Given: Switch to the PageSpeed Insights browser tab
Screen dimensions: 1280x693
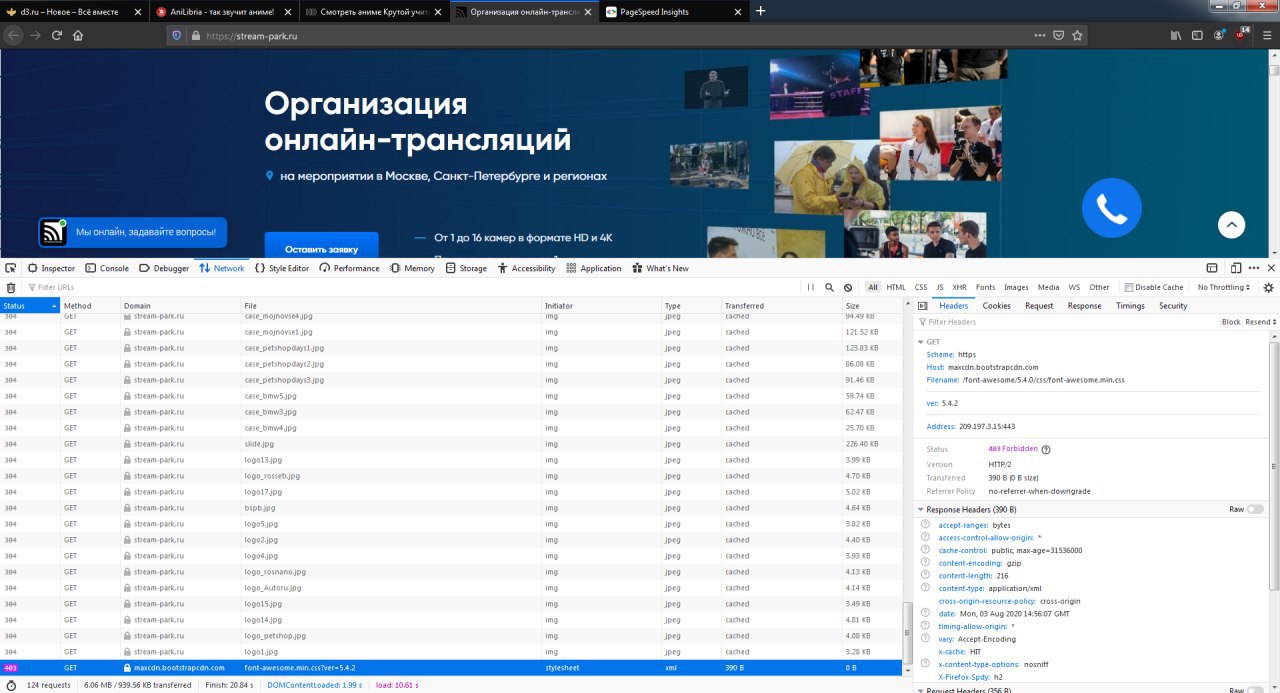Looking at the screenshot, I should (x=674, y=11).
